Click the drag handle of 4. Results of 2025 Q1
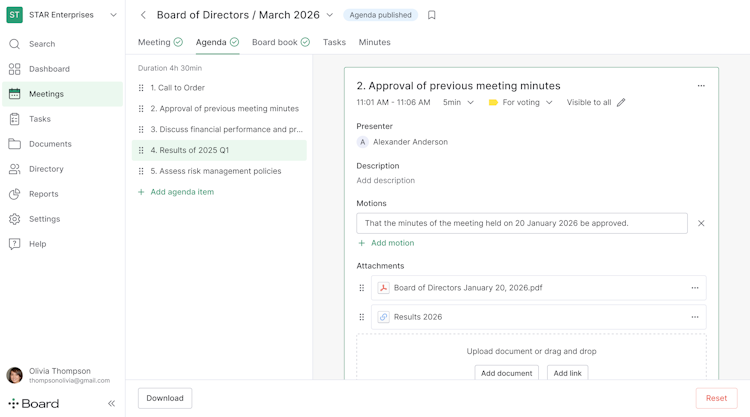This screenshot has width=750, height=417. (141, 150)
